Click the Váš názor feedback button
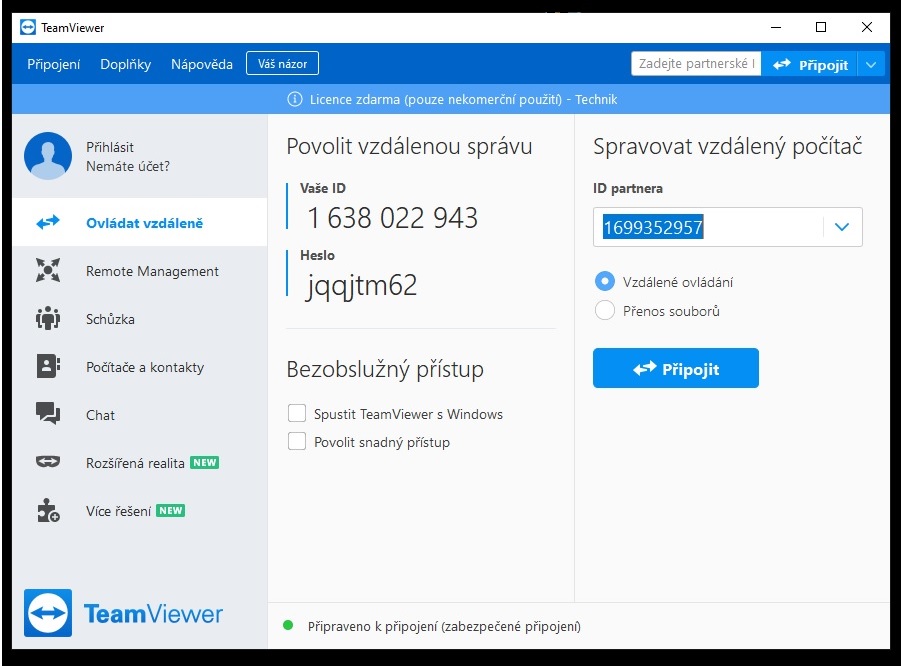The width and height of the screenshot is (901, 666). coord(282,63)
